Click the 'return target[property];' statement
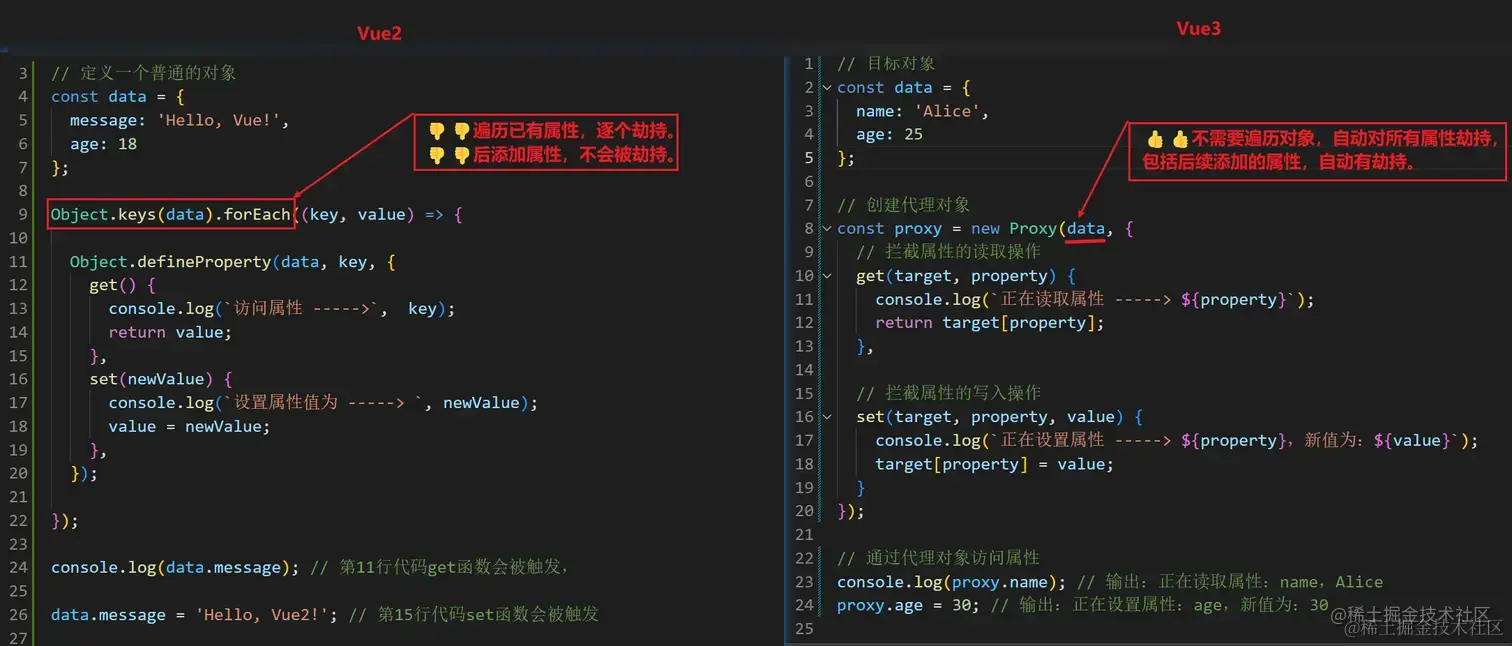This screenshot has height=646, width=1512. (x=990, y=323)
